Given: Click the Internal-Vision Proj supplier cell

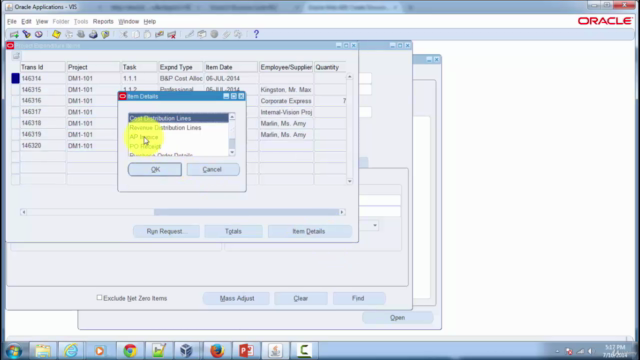Looking at the screenshot, I should tap(286, 112).
